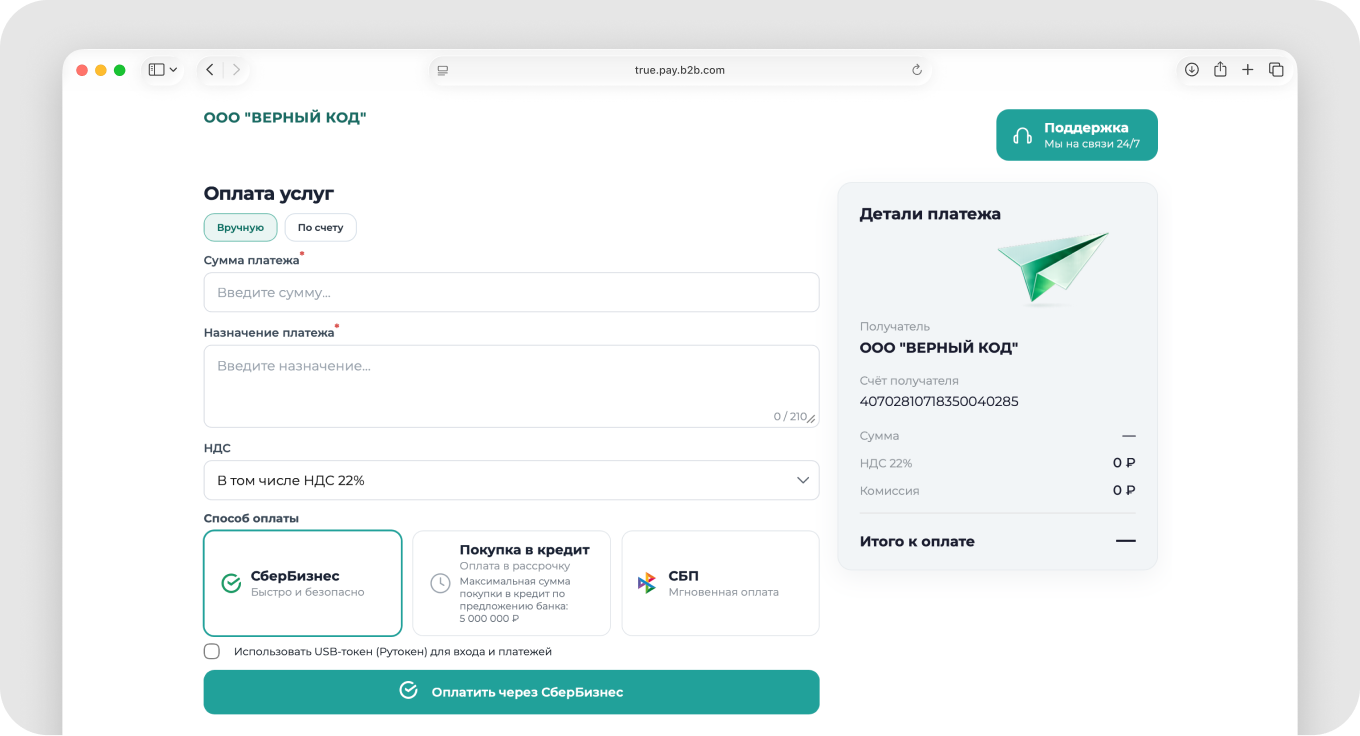Toggle the Safari sidebar icon
Viewport: 1360px width, 736px height.
pyautogui.click(x=156, y=70)
